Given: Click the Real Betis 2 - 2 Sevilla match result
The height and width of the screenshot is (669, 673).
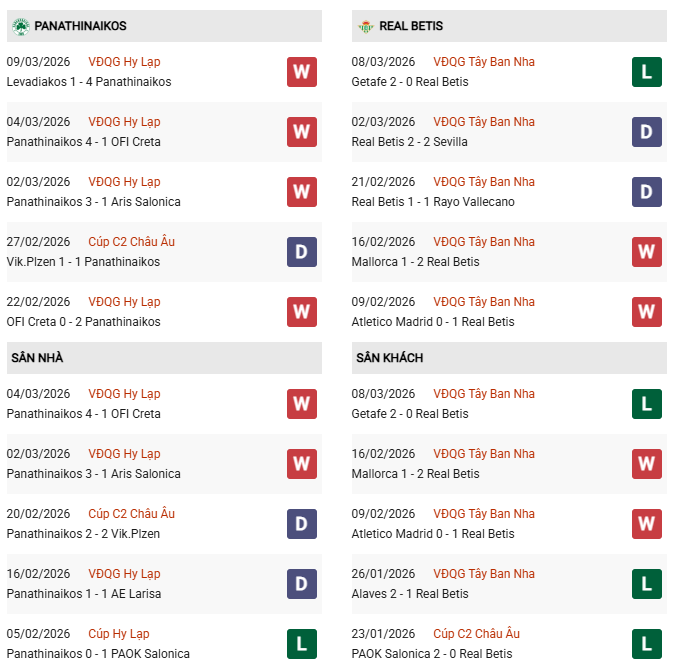Looking at the screenshot, I should 410,142.
